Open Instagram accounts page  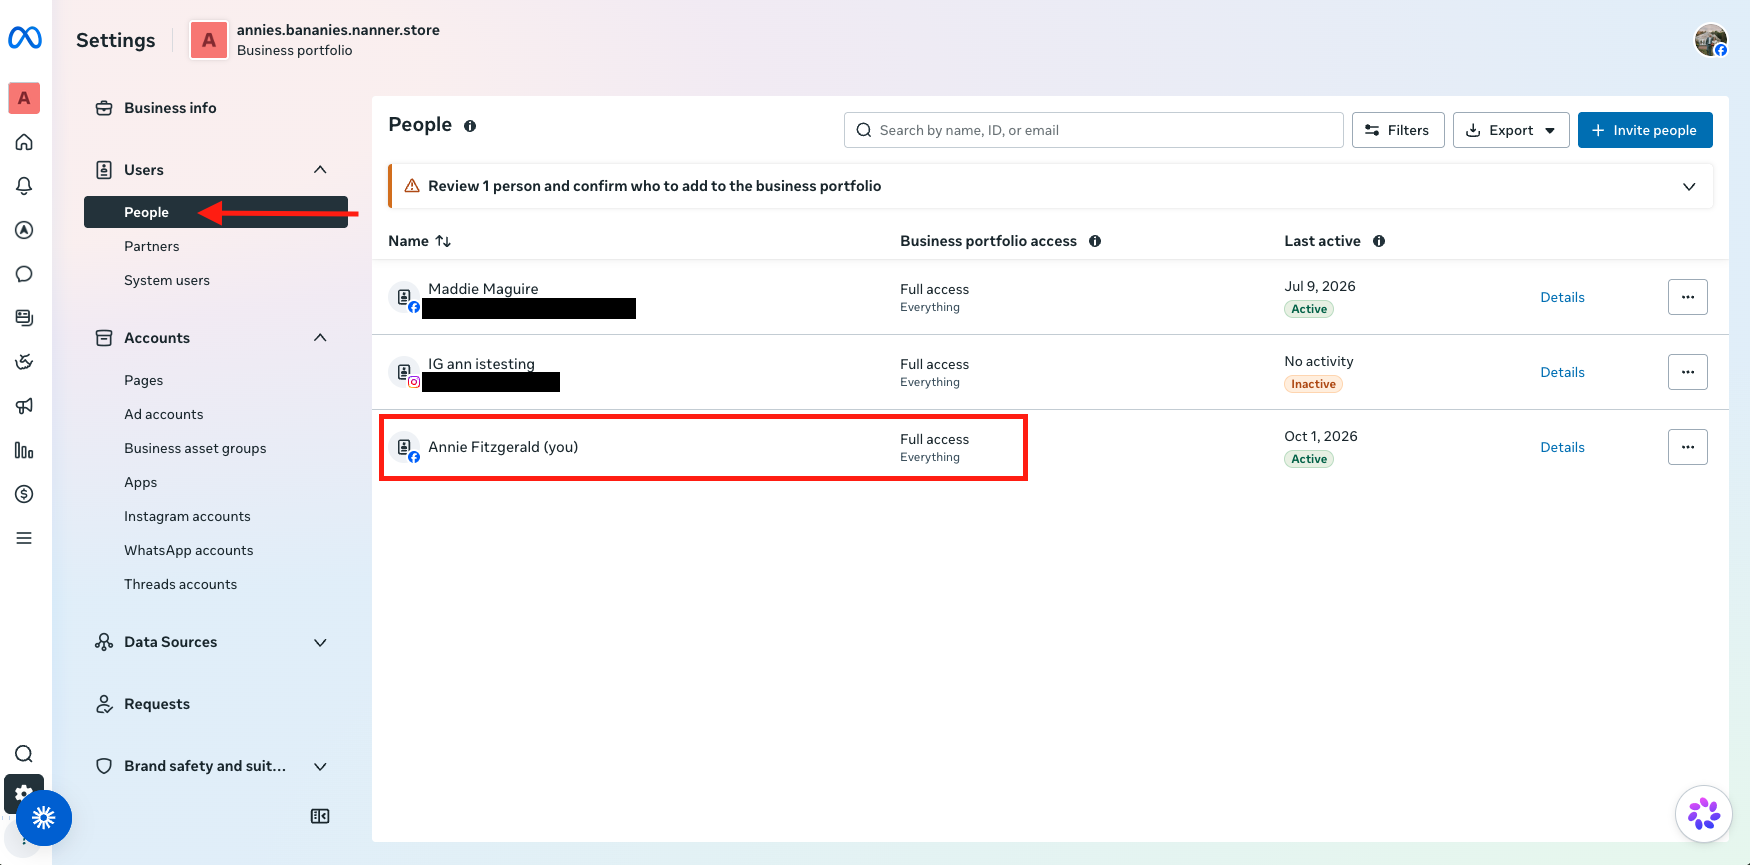pyautogui.click(x=187, y=516)
